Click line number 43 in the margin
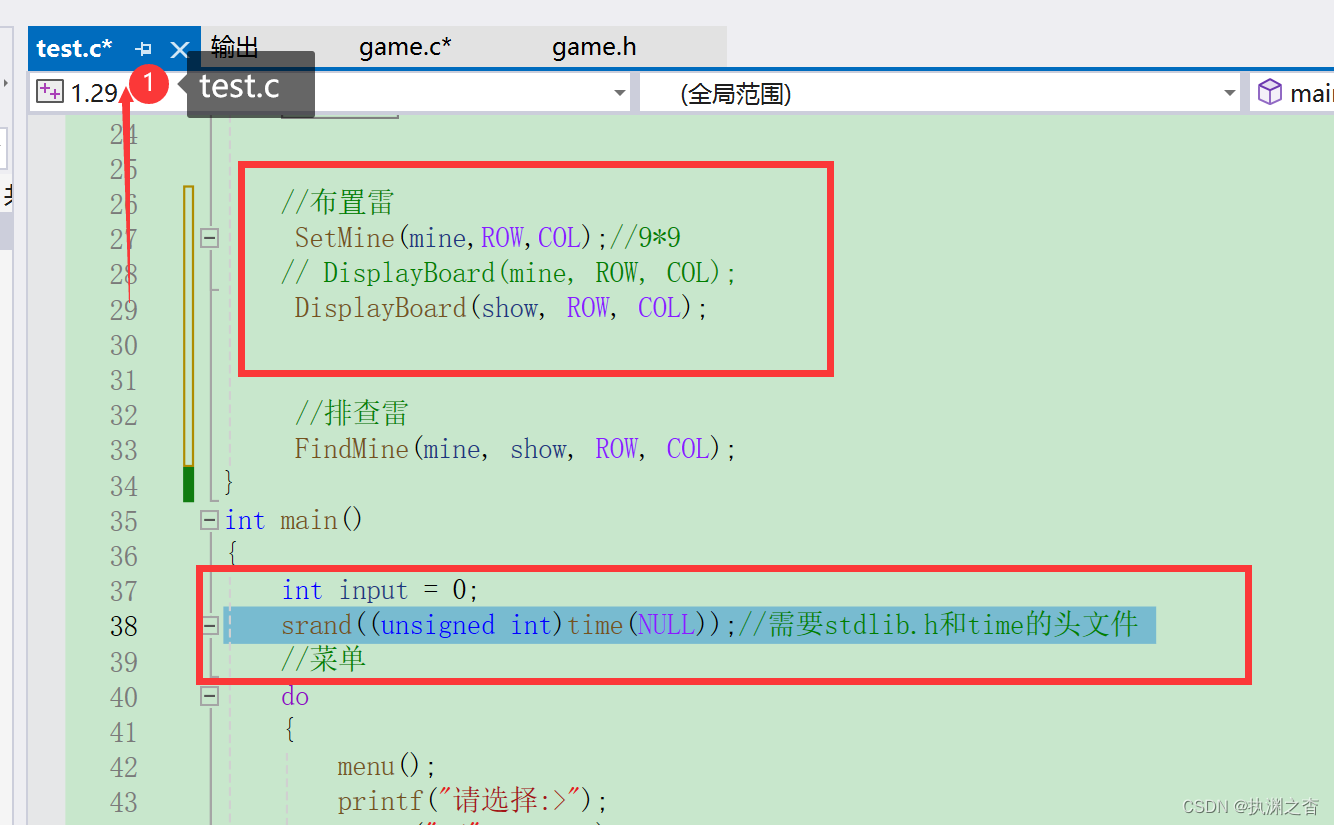This screenshot has height=825, width=1334. click(x=124, y=802)
